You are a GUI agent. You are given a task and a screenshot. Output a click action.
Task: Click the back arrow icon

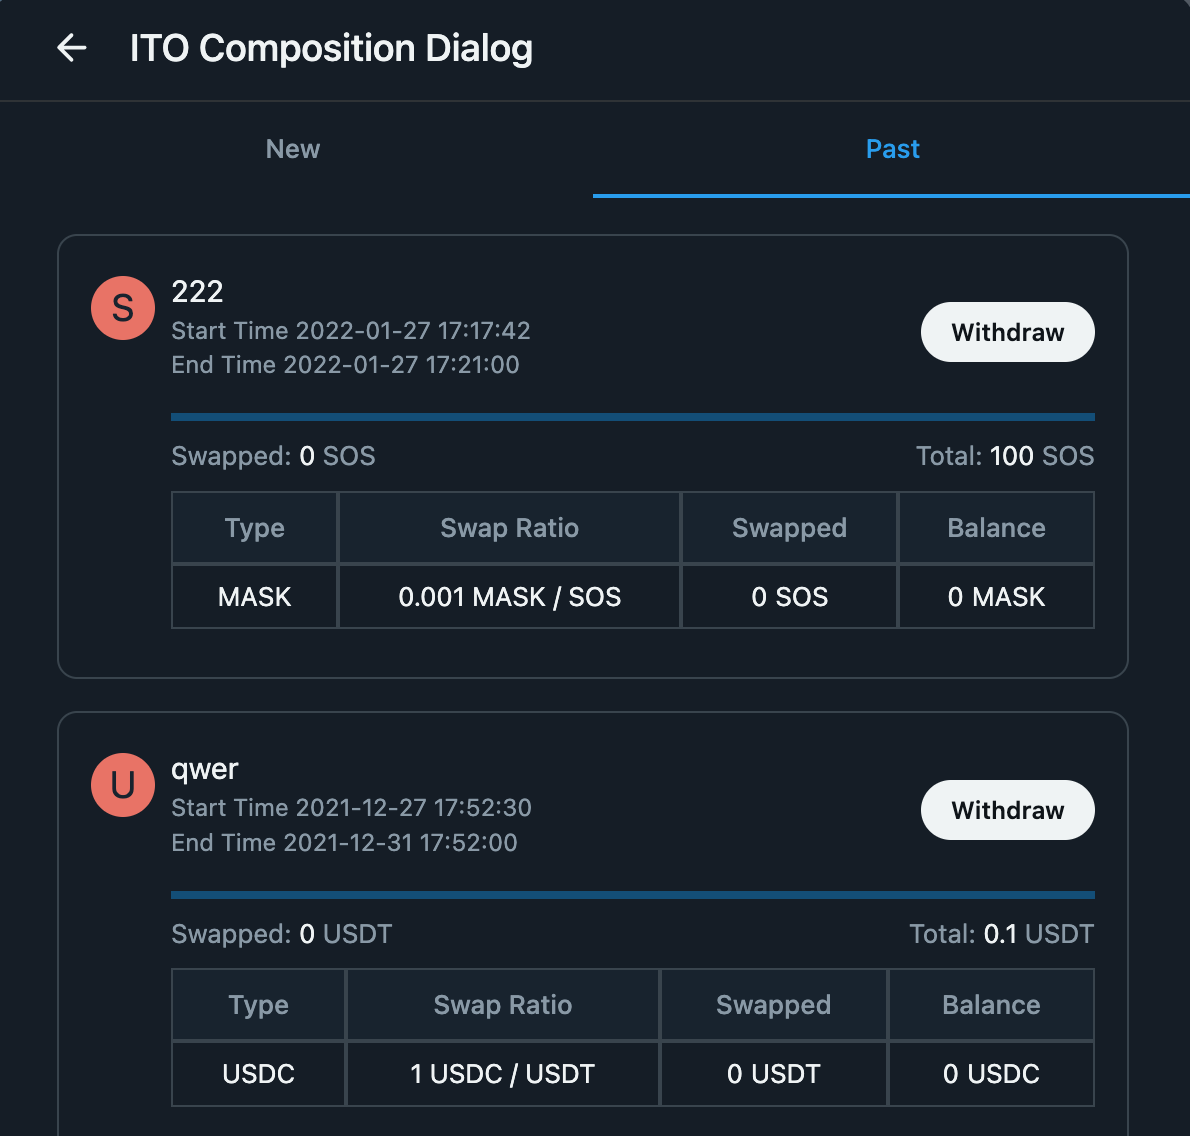[x=72, y=47]
